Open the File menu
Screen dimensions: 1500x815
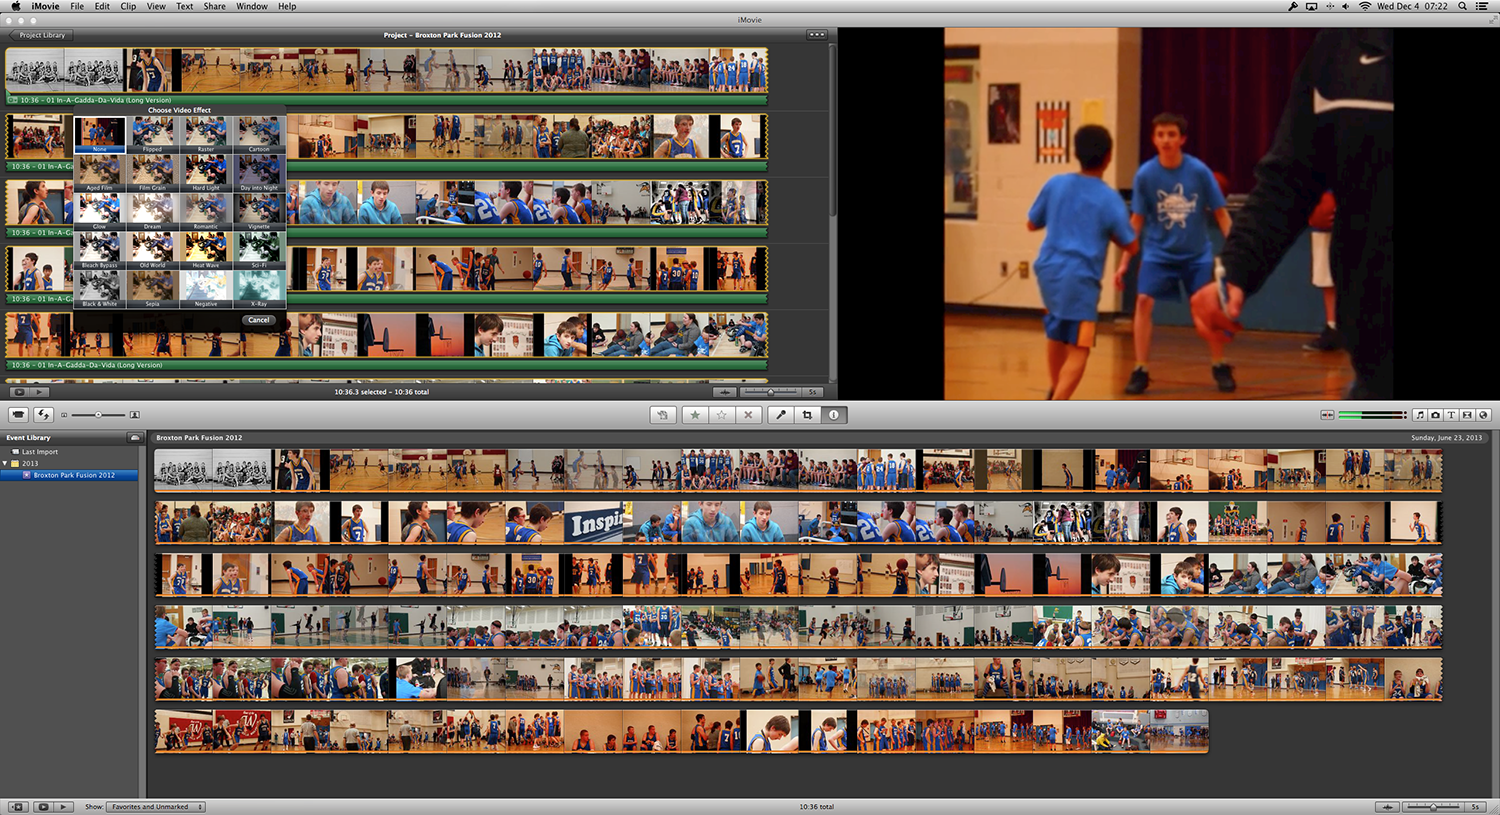pos(77,6)
